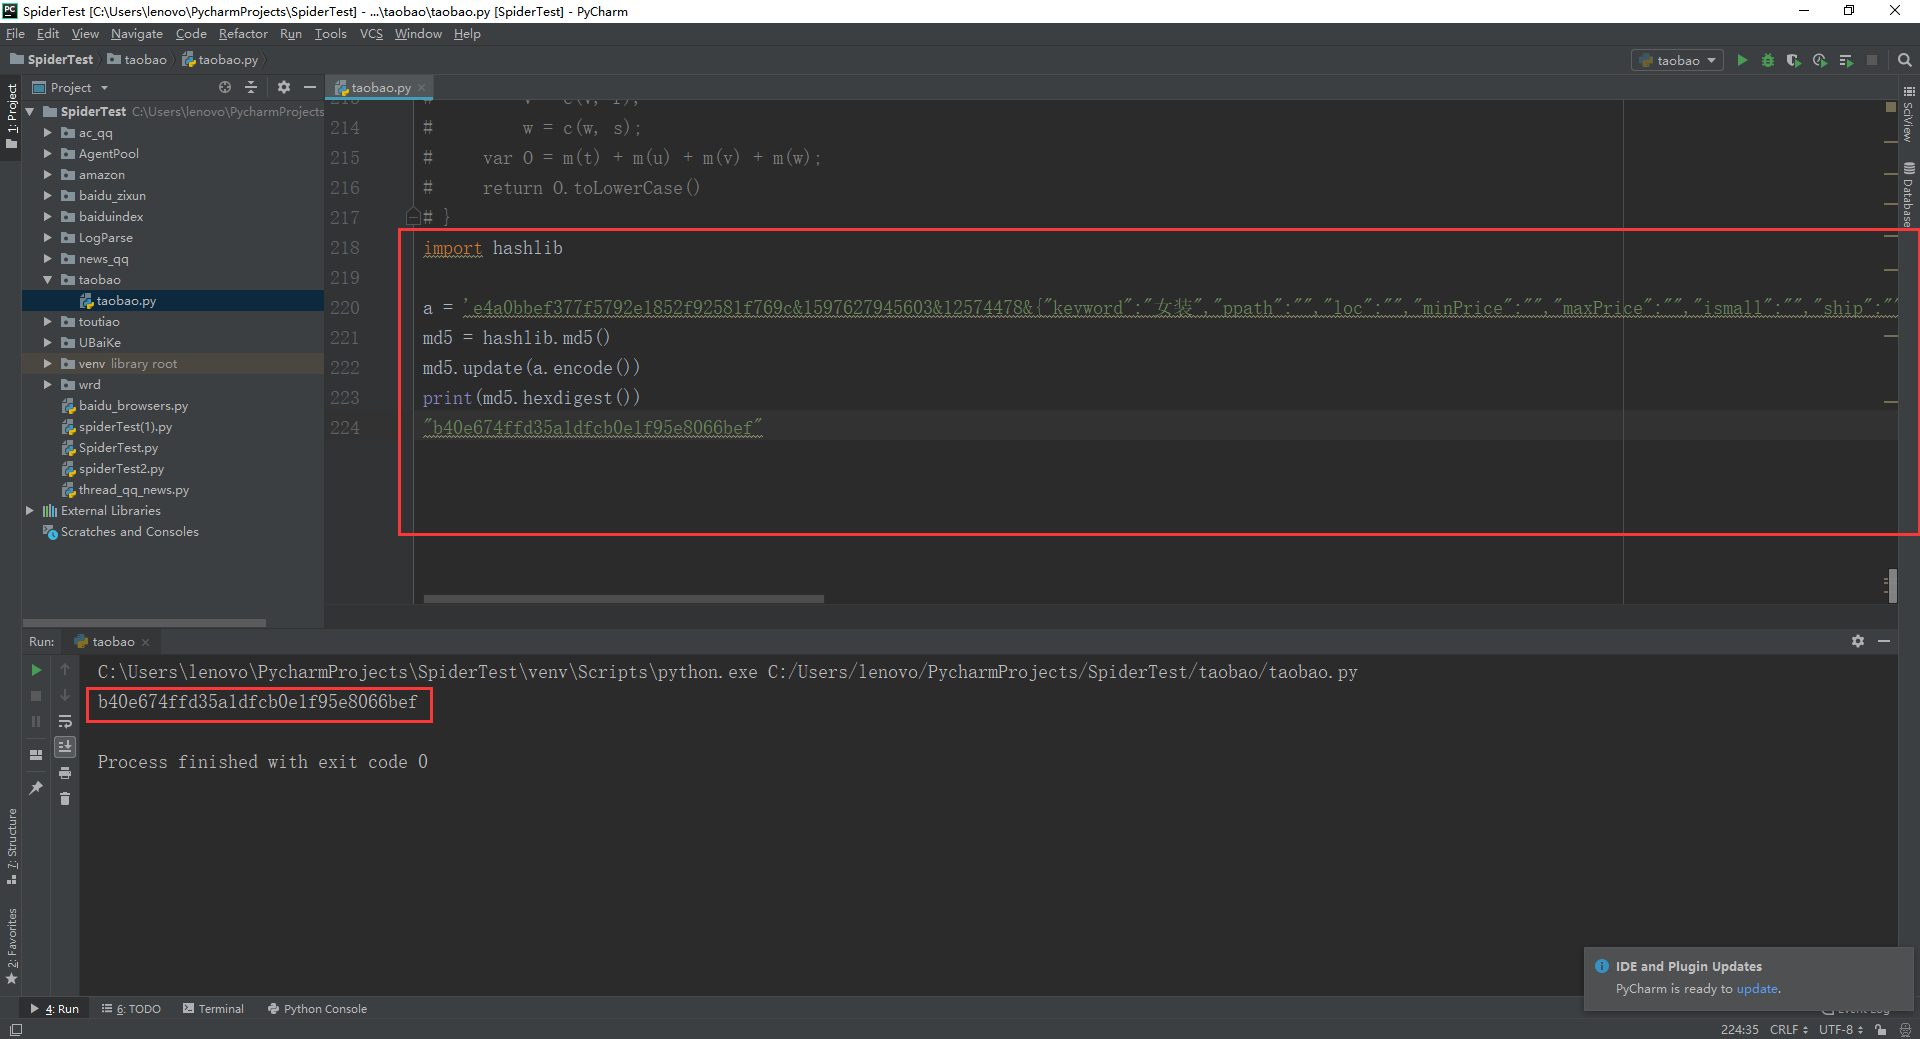Toggle the 1: Project side tab
1920x1039 pixels.
tap(12, 116)
